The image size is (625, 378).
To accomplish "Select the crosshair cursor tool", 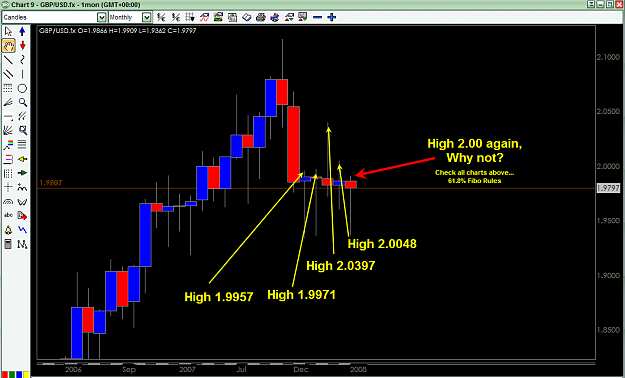I will [x=8, y=187].
